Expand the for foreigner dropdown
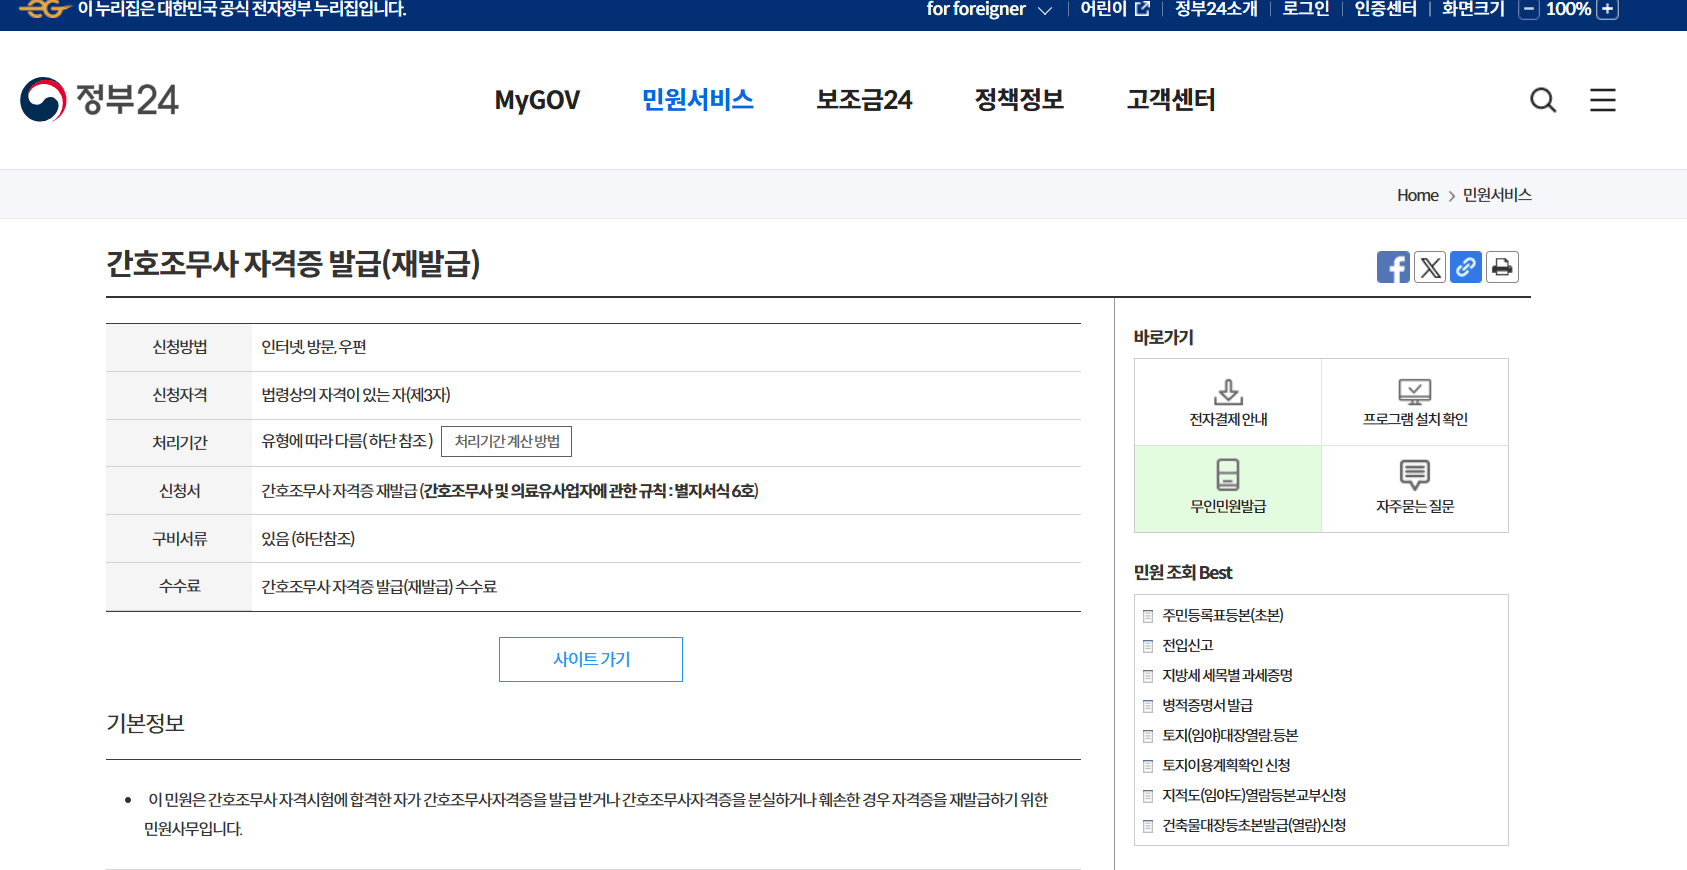The height and width of the screenshot is (870, 1687). pos(989,9)
